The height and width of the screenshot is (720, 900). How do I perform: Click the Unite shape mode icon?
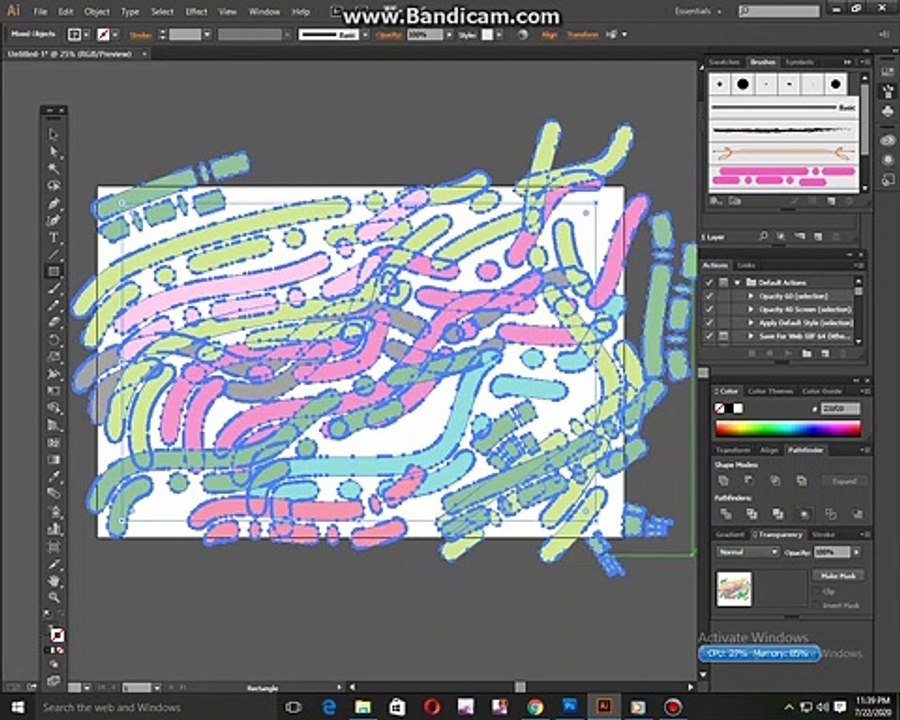pyautogui.click(x=723, y=481)
